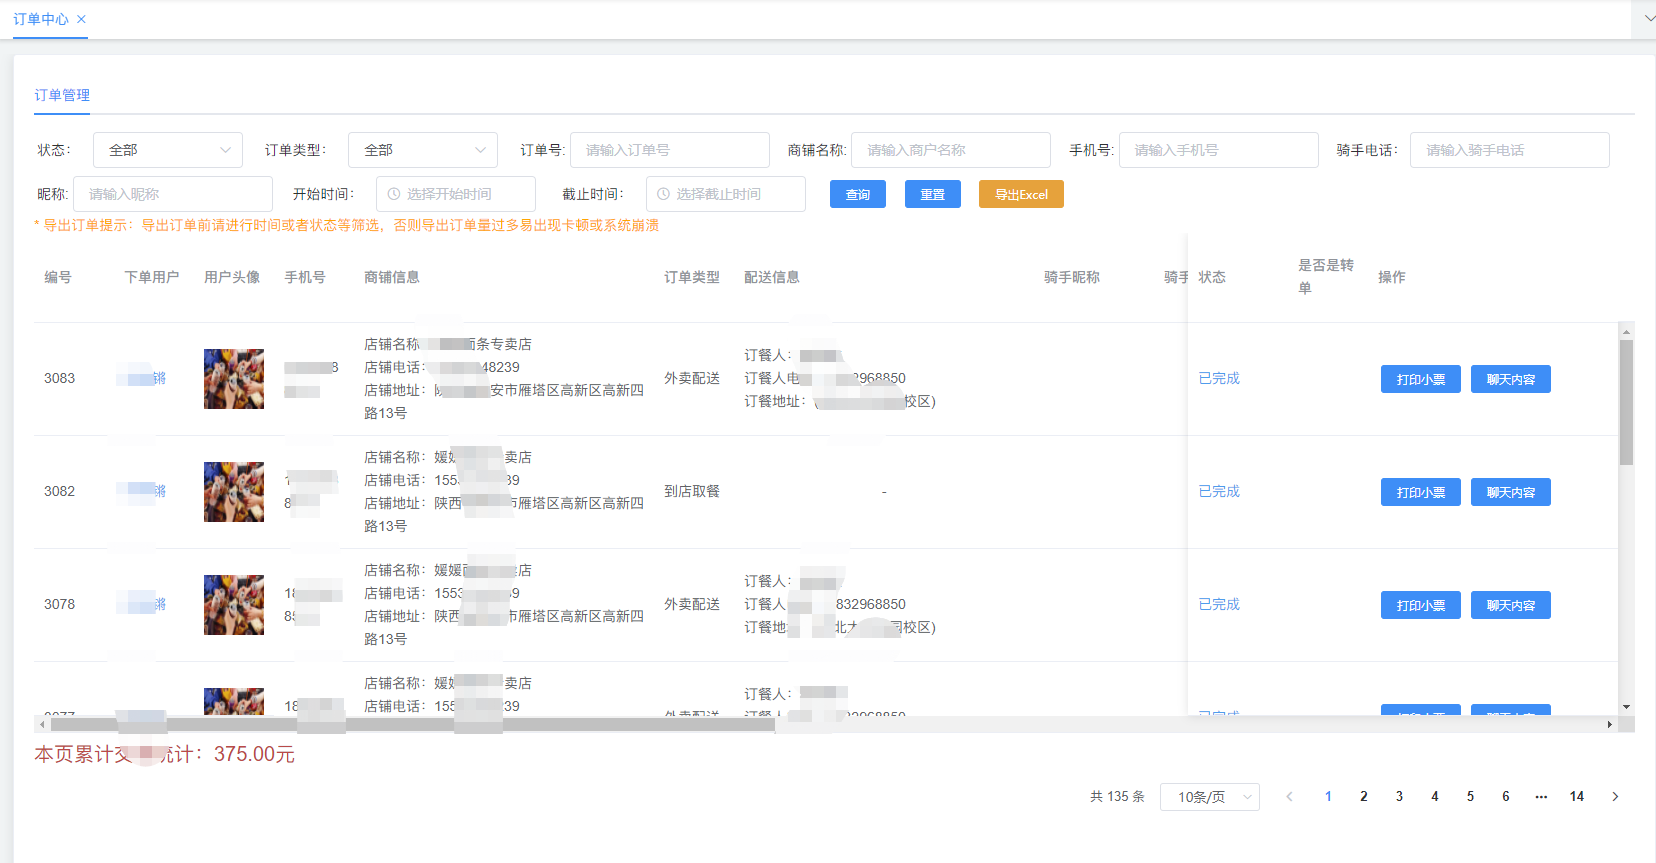This screenshot has width=1656, height=863.
Task: Focus the 昵称 input field
Action: (173, 194)
